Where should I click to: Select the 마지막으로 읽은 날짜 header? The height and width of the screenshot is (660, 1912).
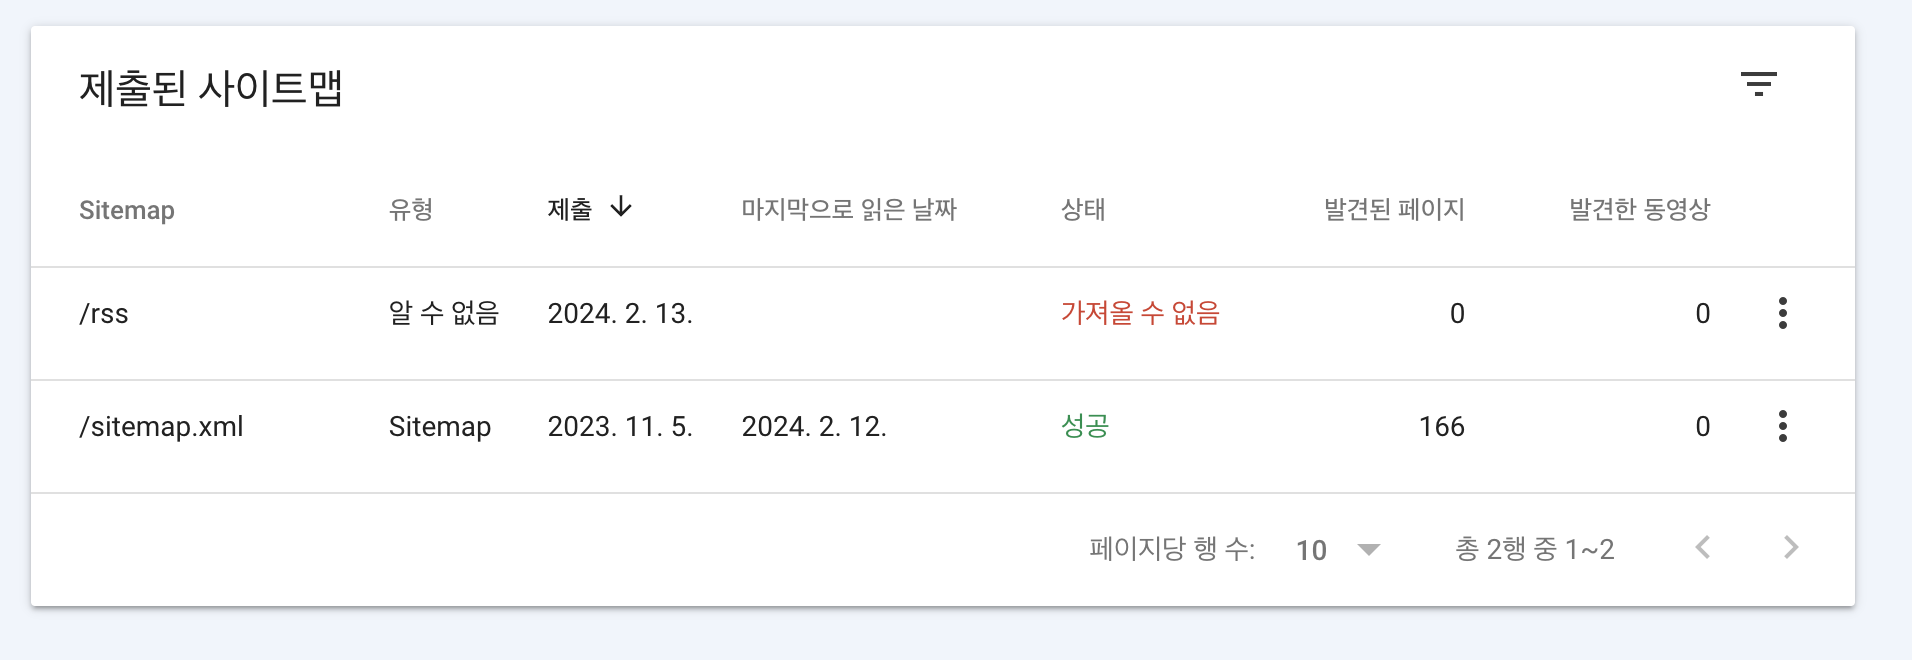tap(851, 210)
